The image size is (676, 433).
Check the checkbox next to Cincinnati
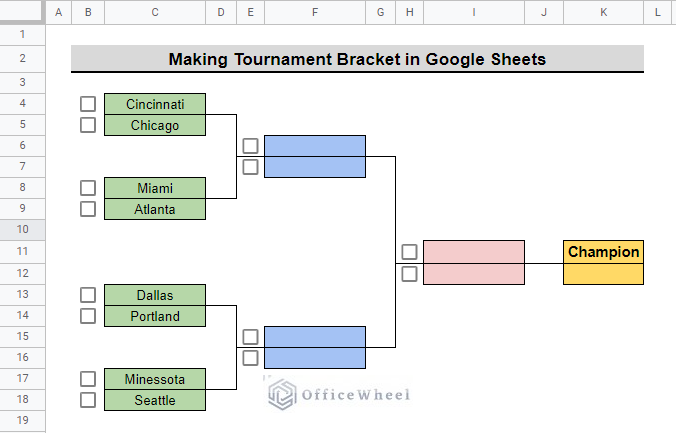[x=88, y=104]
